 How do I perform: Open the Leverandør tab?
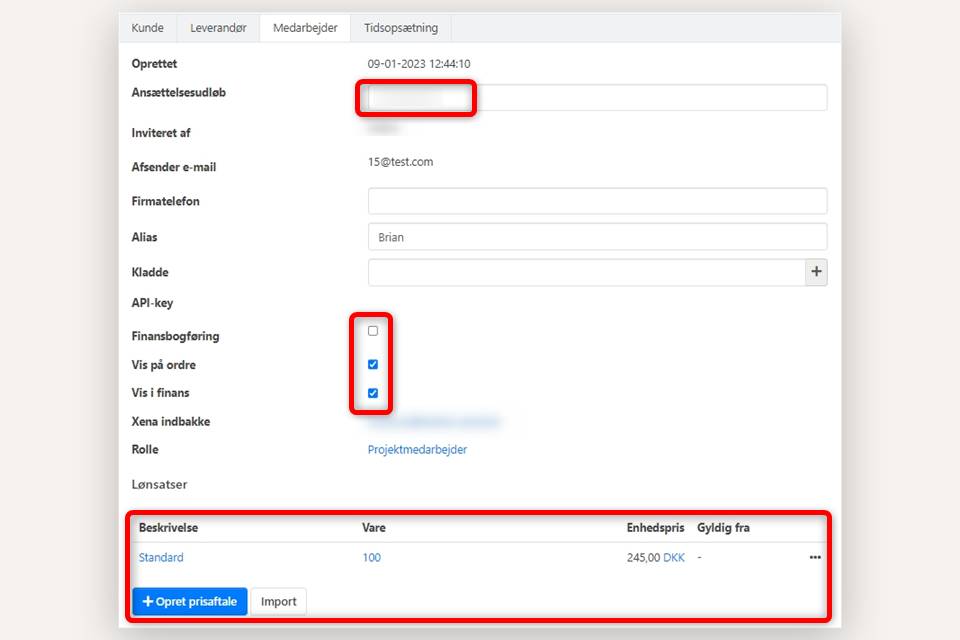tap(218, 28)
